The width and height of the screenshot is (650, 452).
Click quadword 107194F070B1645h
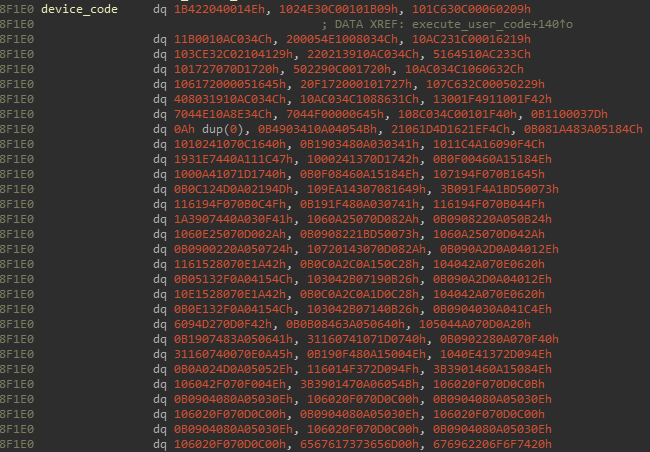point(489,174)
